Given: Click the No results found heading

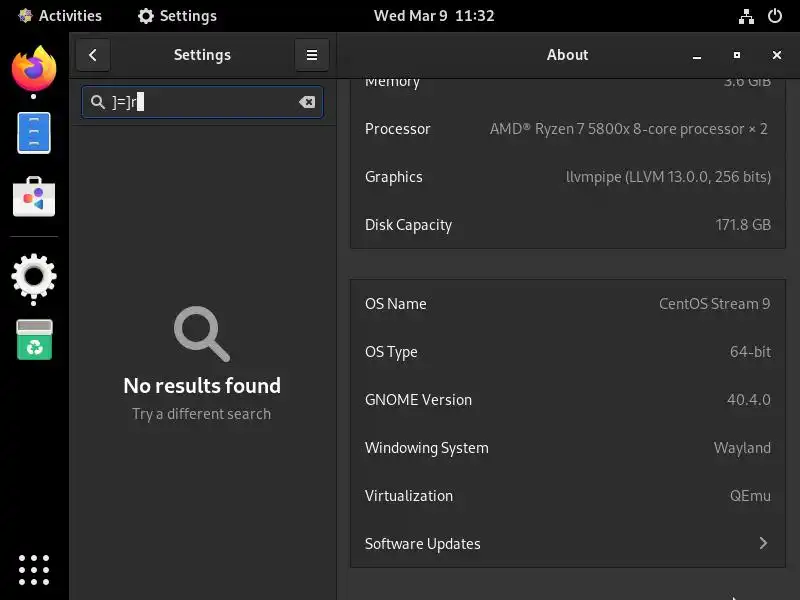Looking at the screenshot, I should click(x=202, y=386).
